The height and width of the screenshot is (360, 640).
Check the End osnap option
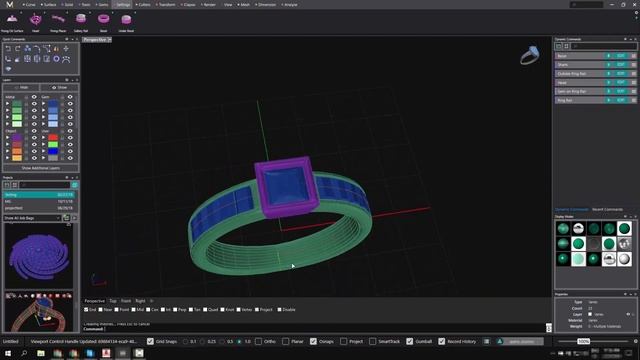click(x=86, y=309)
